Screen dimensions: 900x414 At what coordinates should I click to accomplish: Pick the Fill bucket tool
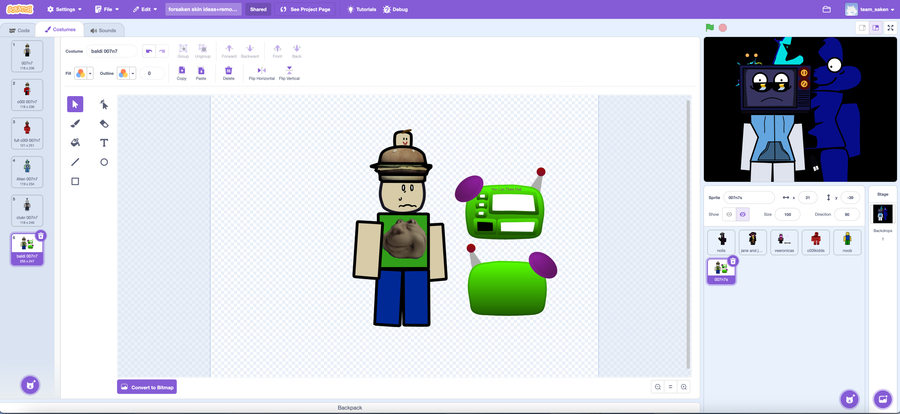[75, 142]
